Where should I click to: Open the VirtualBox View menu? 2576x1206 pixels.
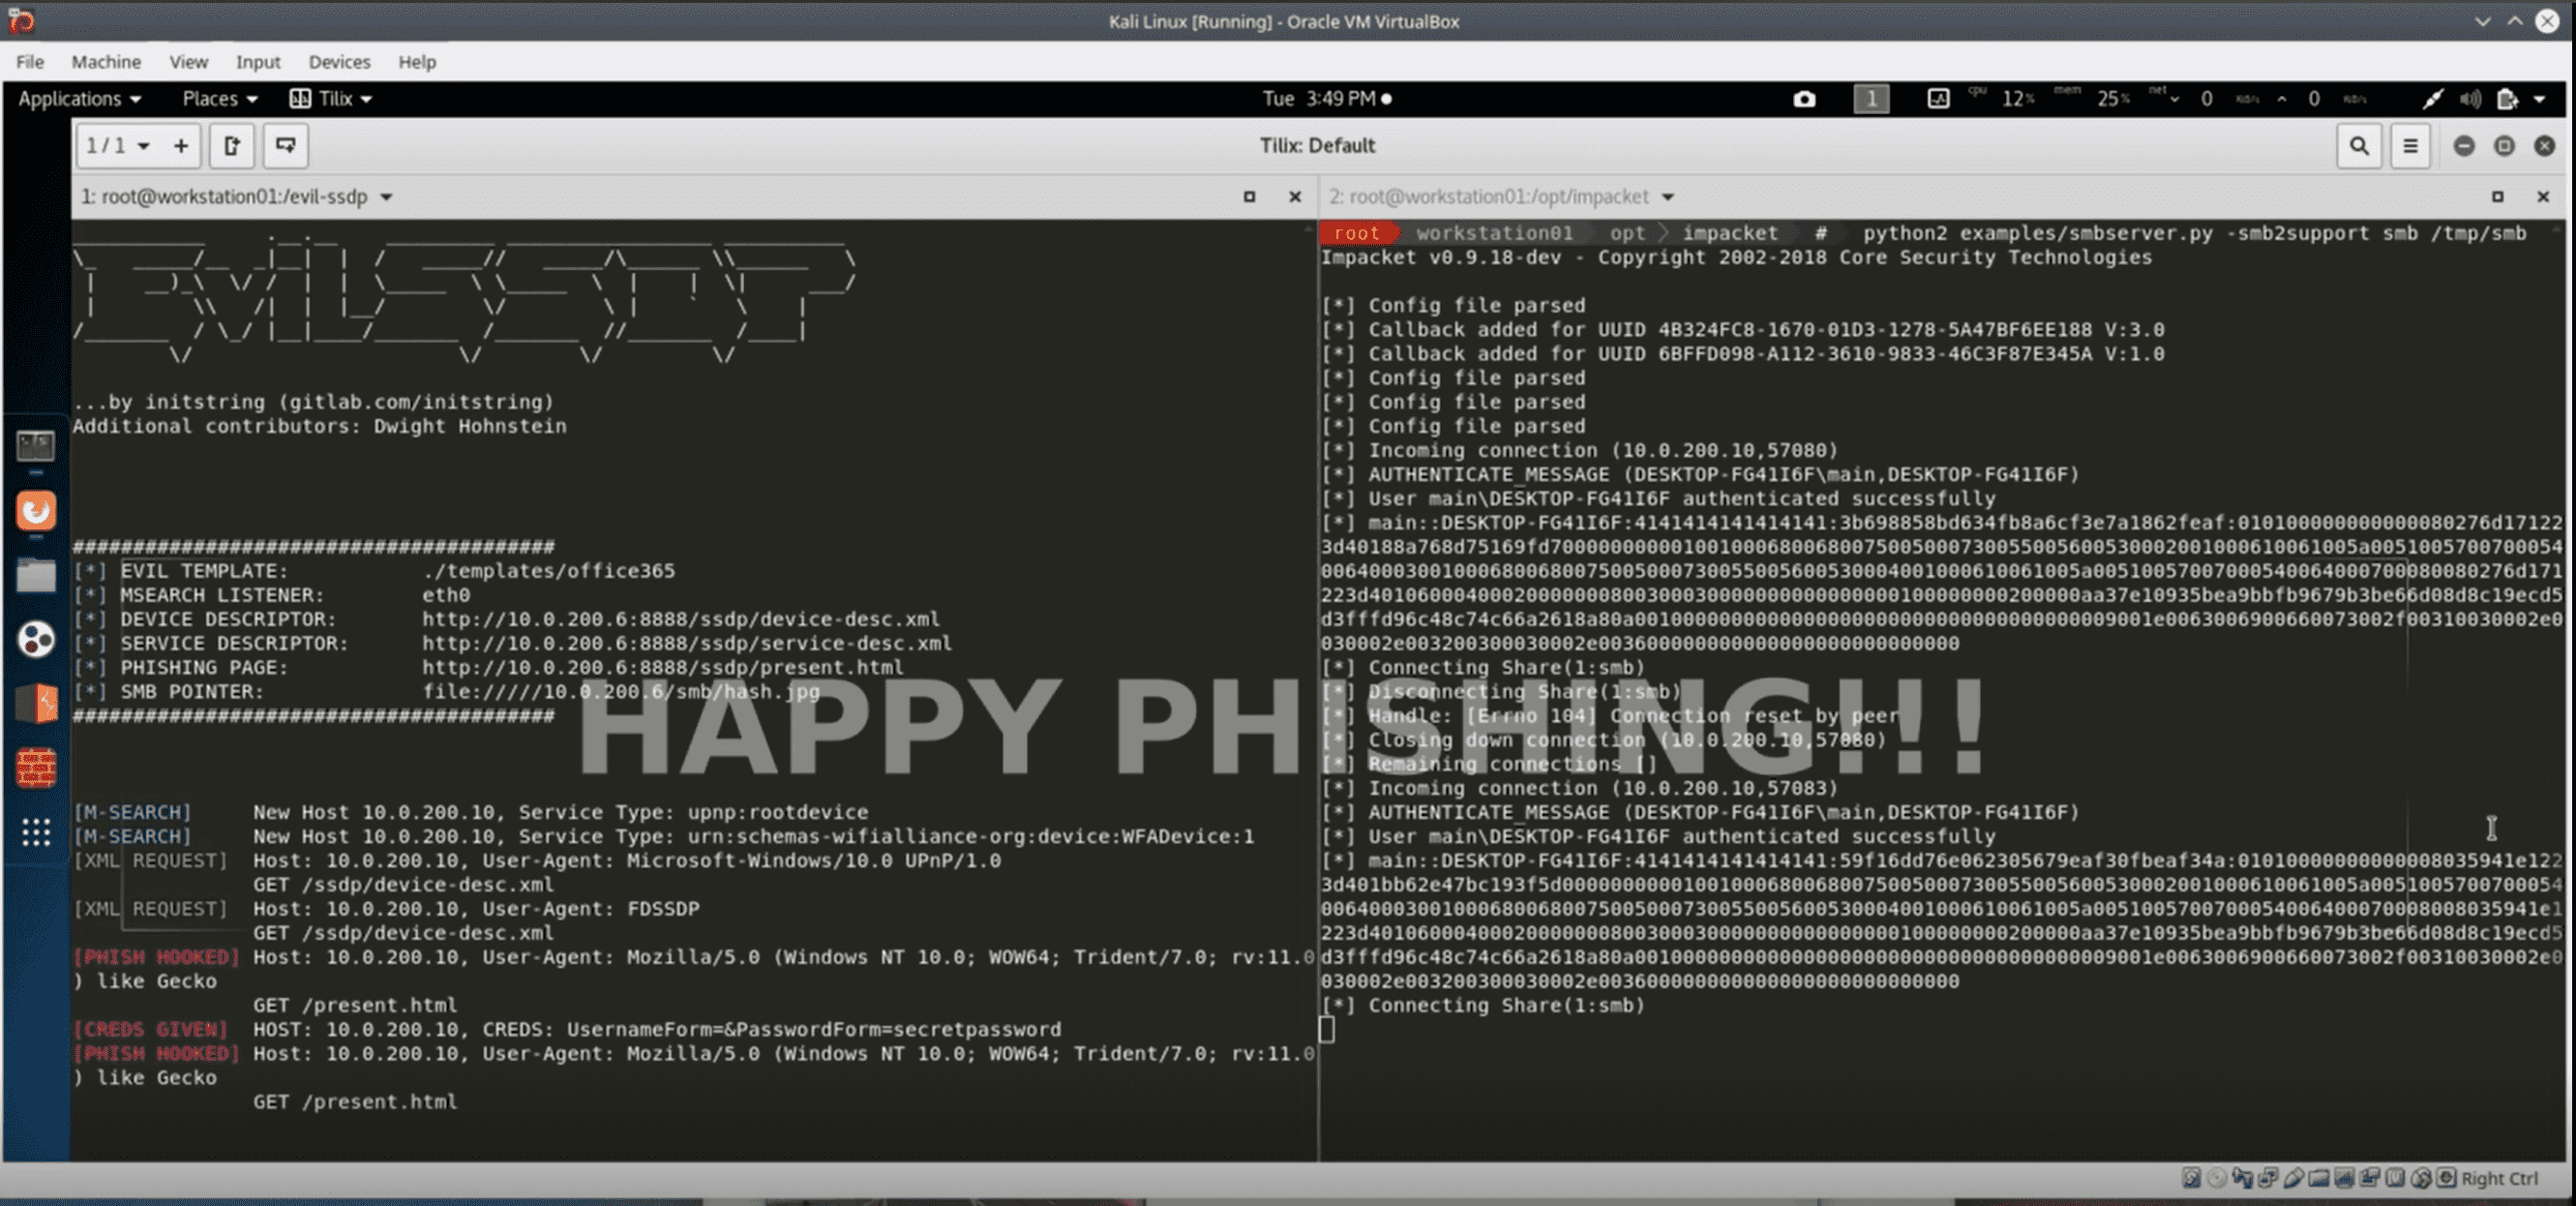click(188, 62)
